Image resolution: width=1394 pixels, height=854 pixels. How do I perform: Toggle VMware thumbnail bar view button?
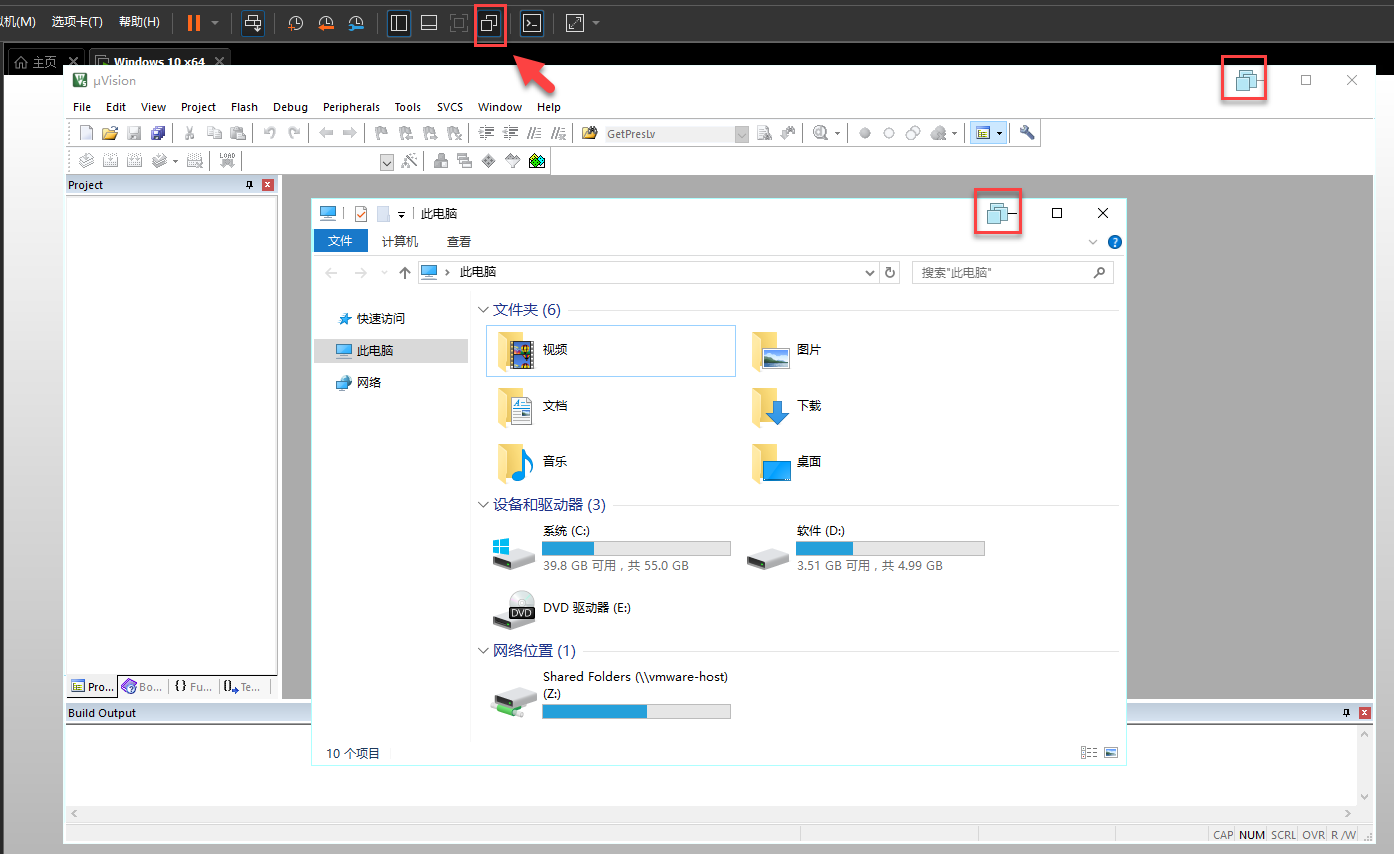429,23
